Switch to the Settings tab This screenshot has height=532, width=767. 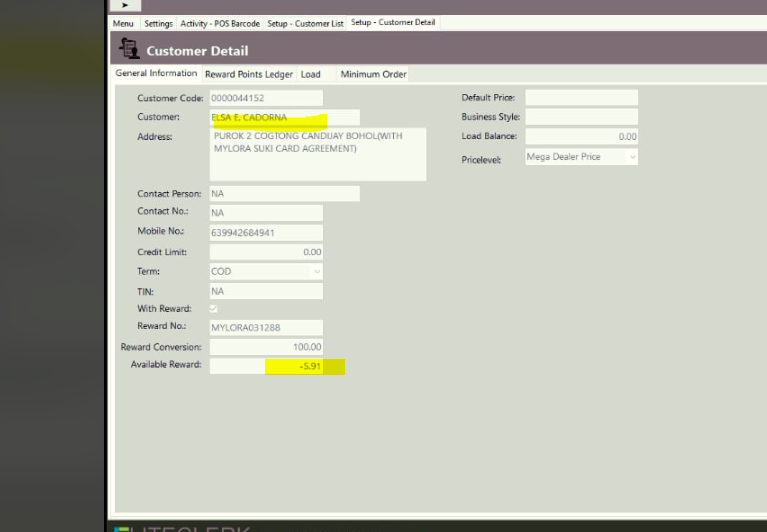[158, 23]
